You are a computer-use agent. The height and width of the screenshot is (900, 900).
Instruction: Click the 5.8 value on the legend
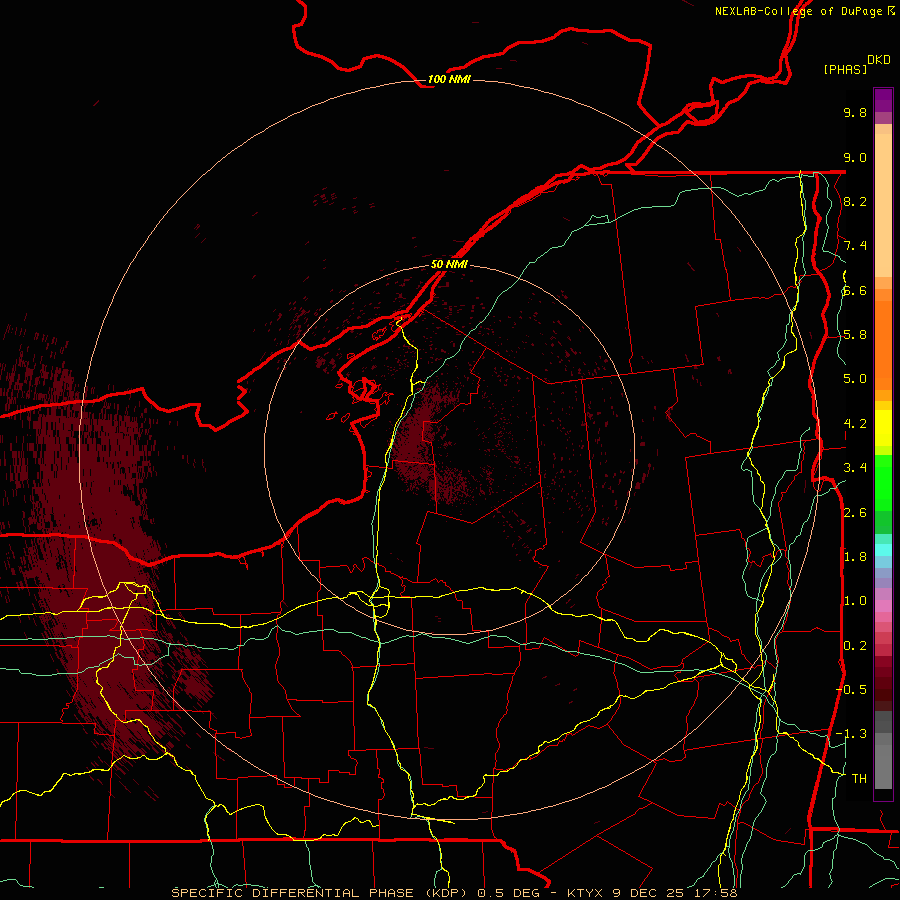point(855,335)
